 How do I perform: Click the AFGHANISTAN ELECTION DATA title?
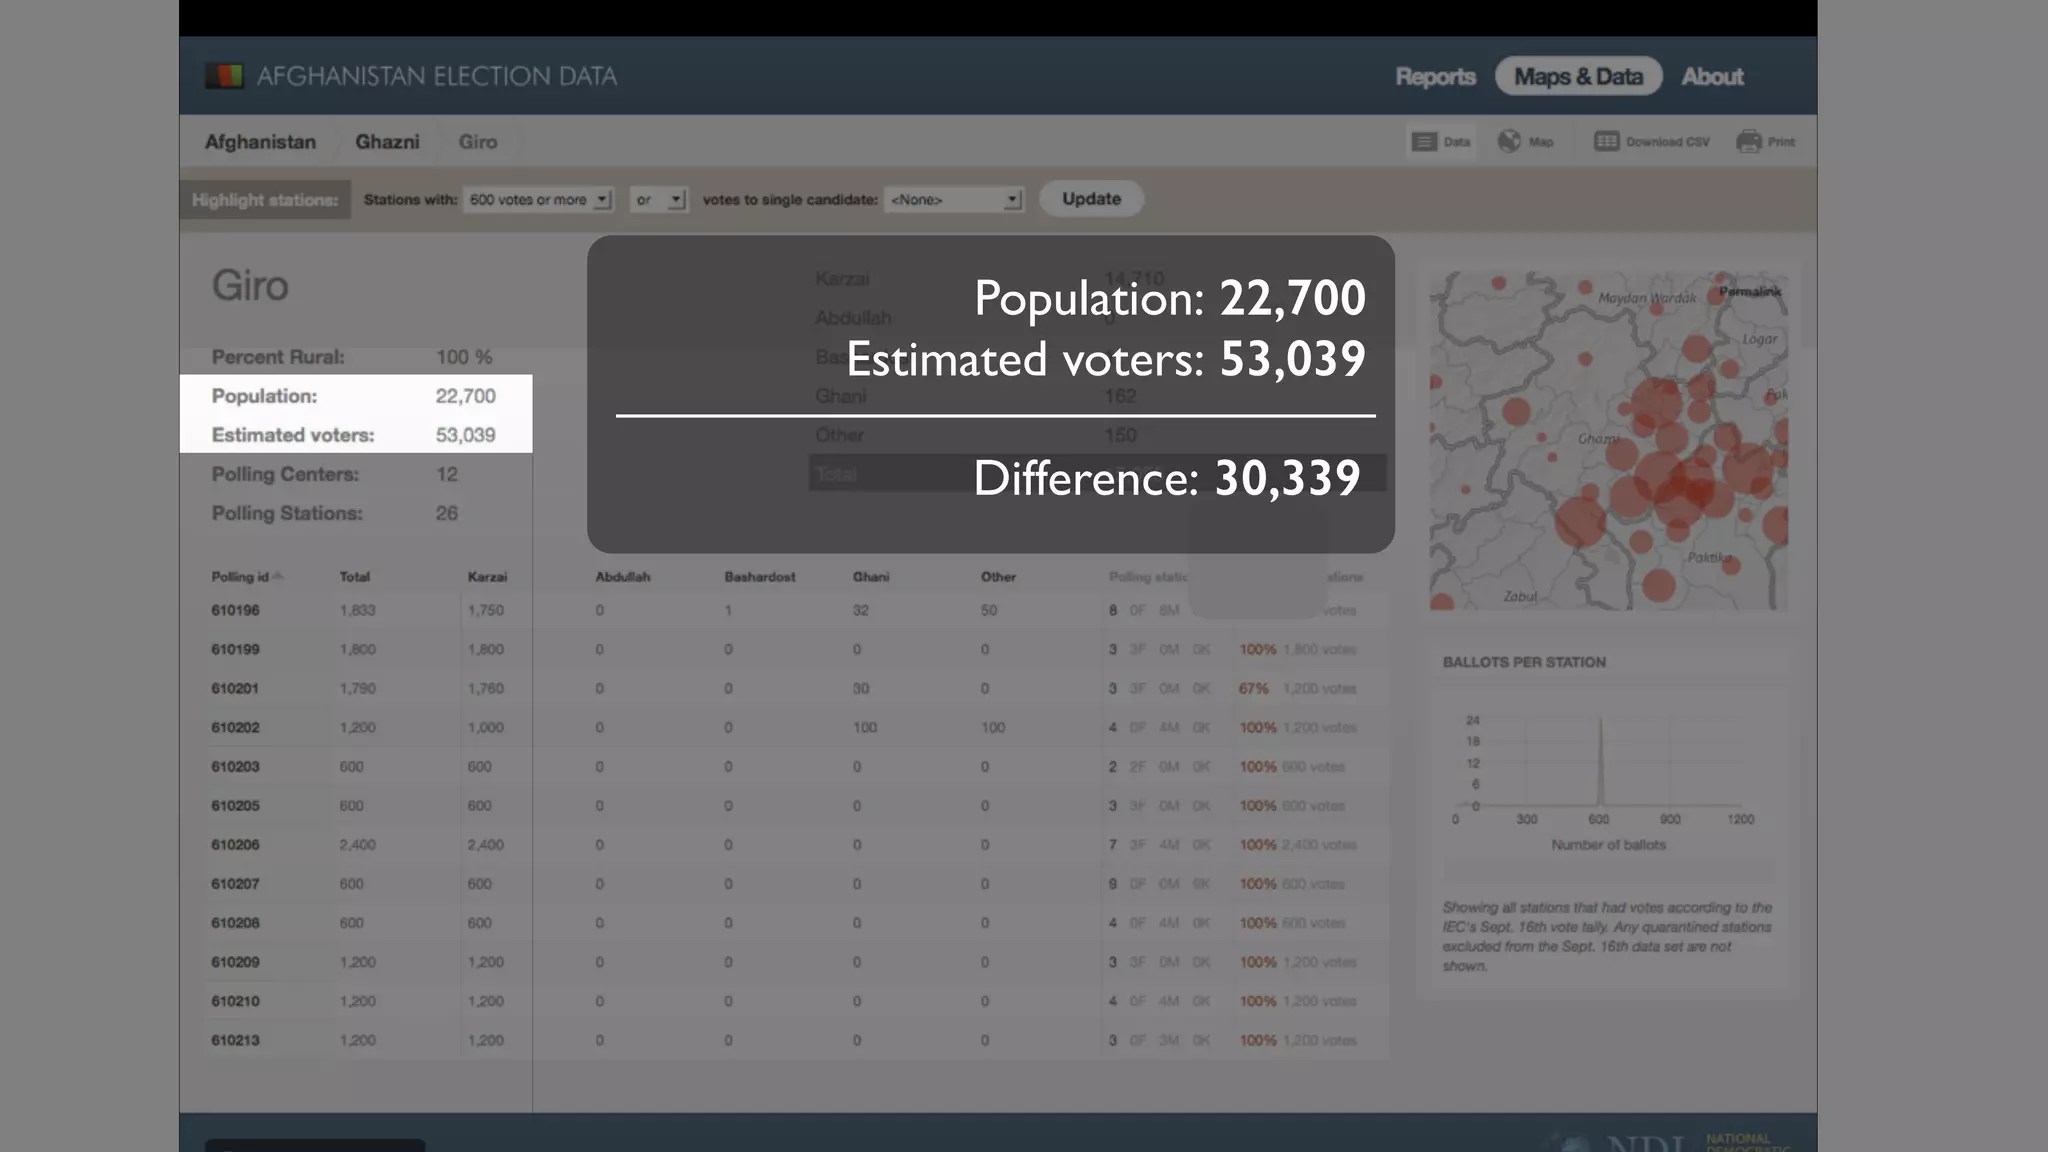click(437, 76)
